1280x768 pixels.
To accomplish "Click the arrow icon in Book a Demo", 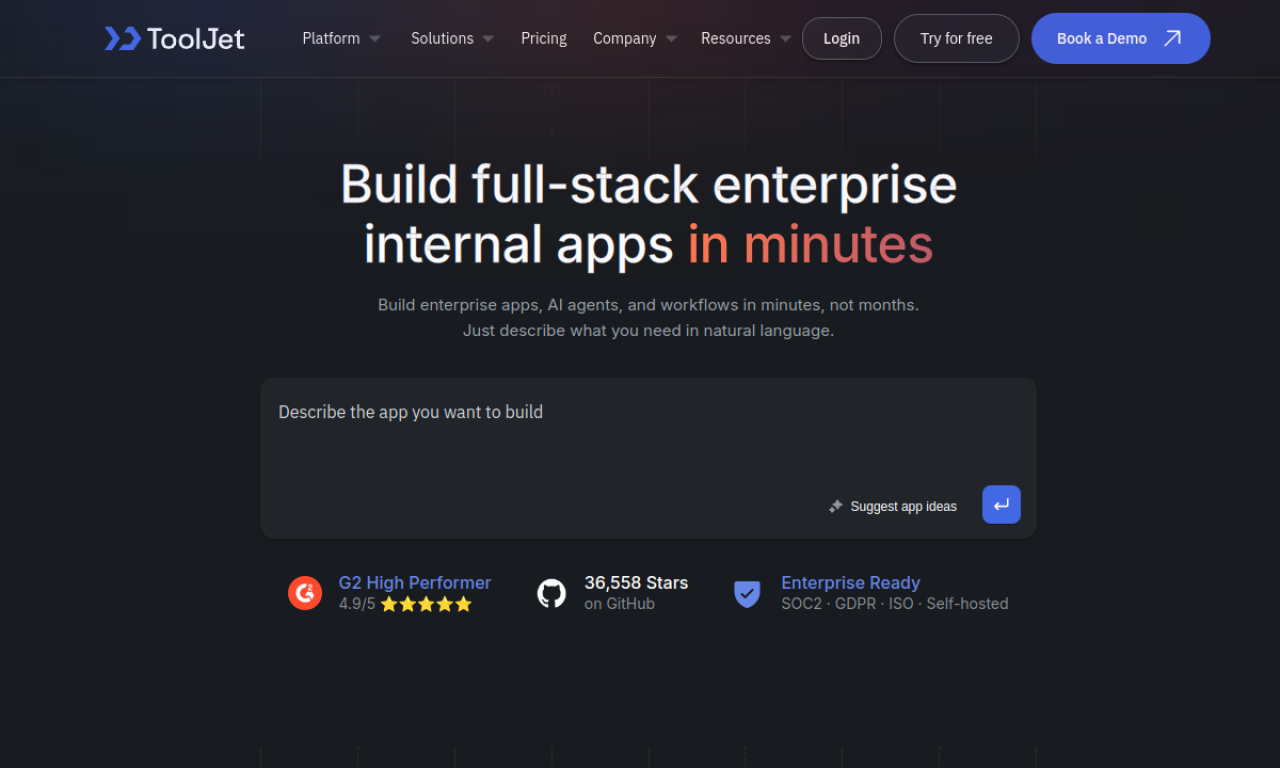I will point(1172,39).
